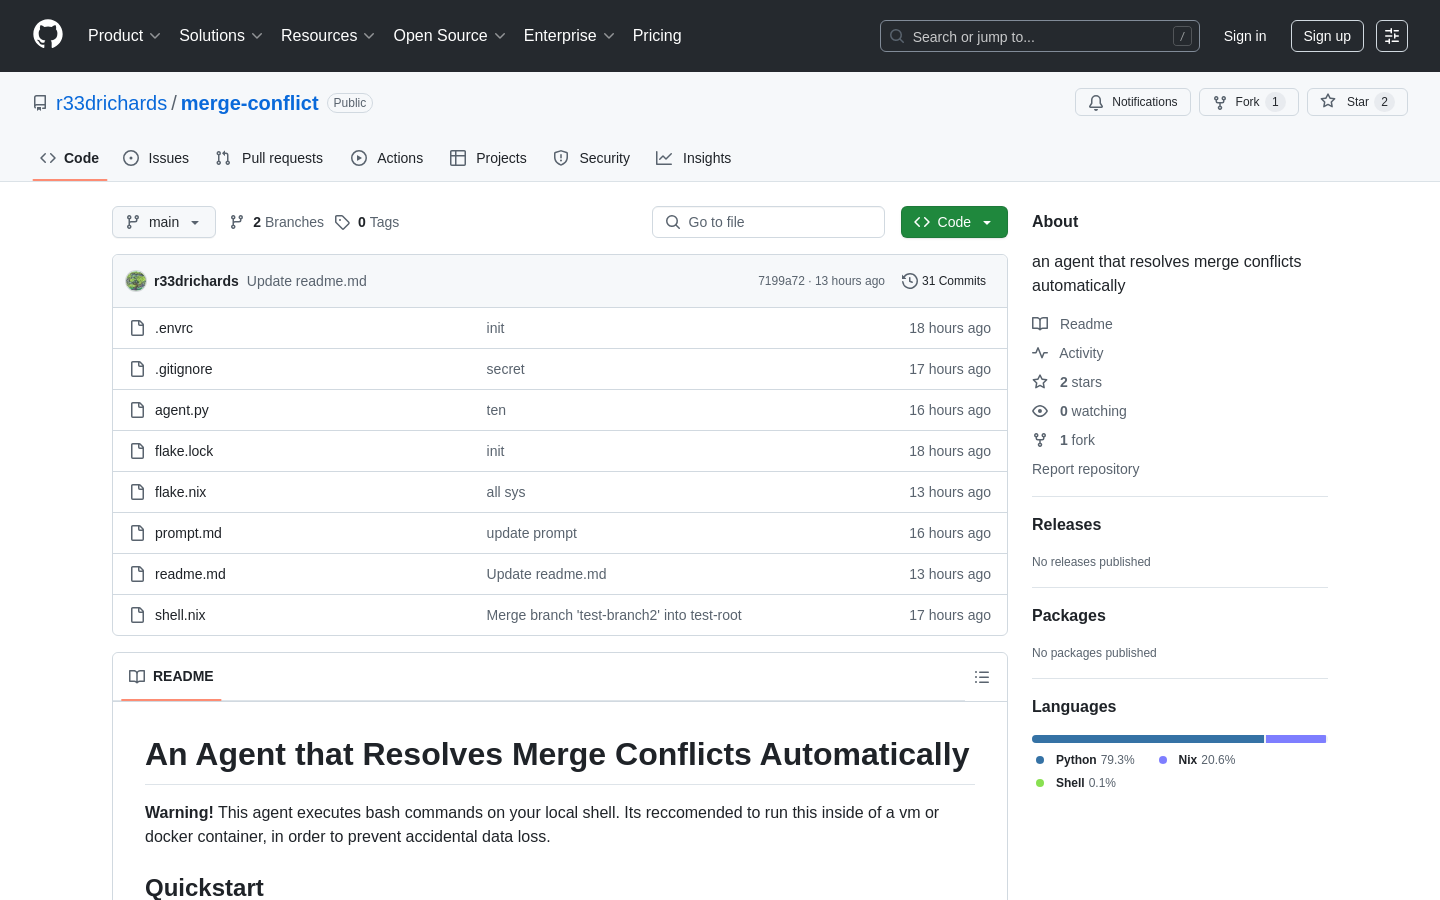
Task: Open the README outline list icon
Action: [982, 677]
